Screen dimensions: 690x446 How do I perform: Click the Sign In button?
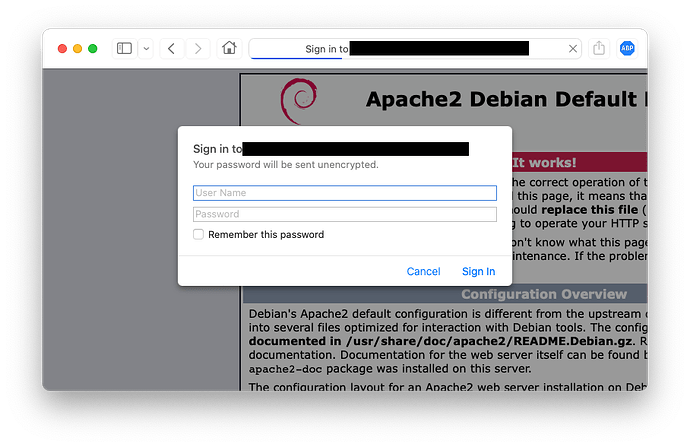click(478, 271)
